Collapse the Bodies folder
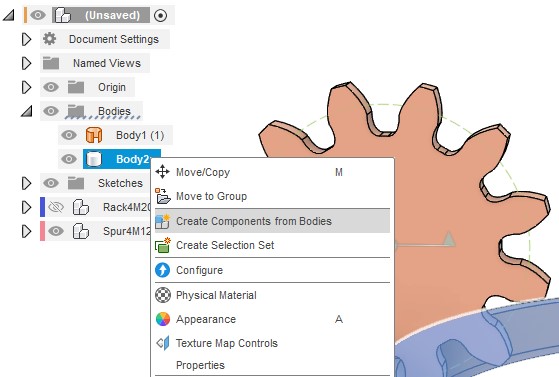This screenshot has width=559, height=377. pos(27,111)
